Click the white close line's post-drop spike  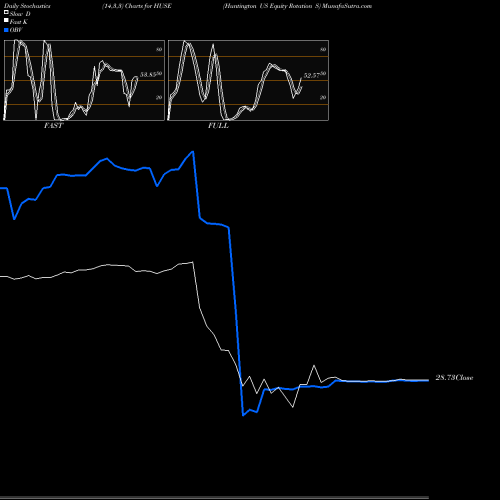[314, 366]
